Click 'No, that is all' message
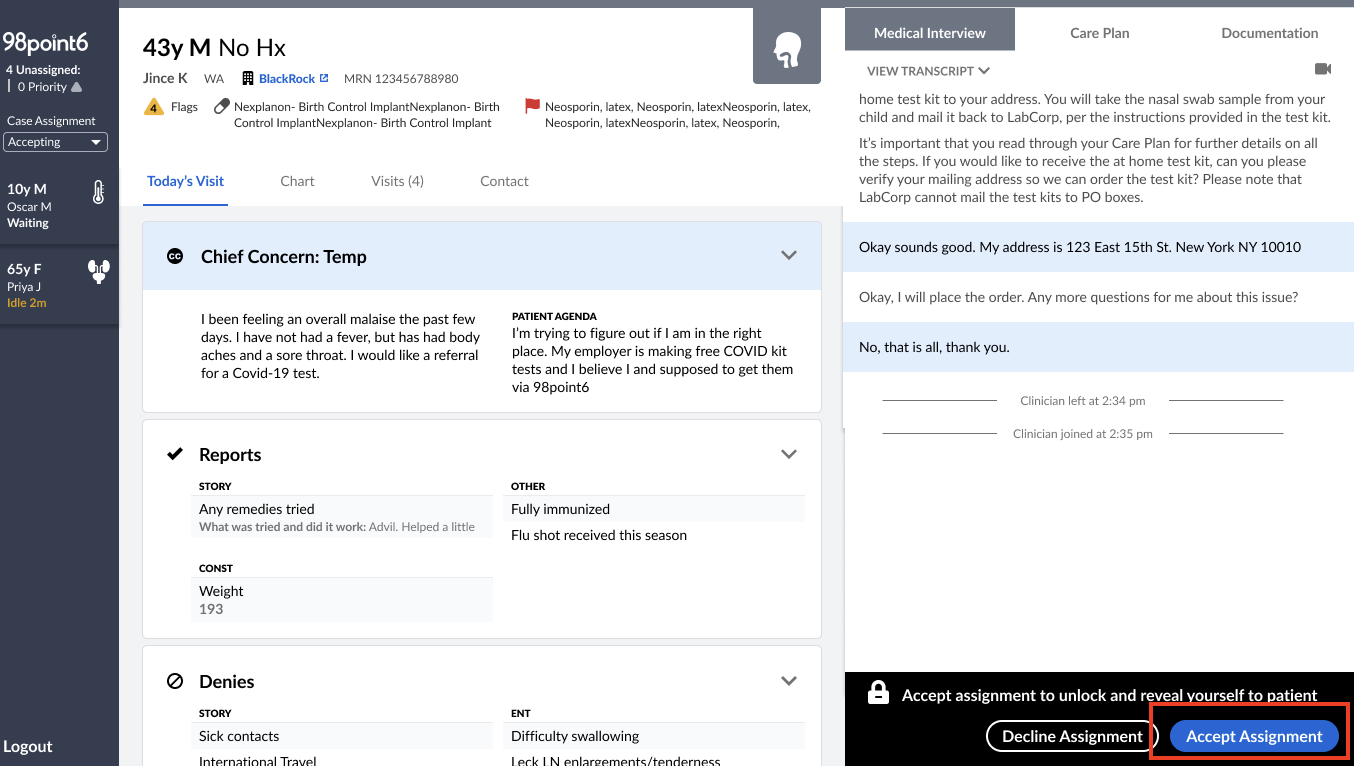 pos(1098,347)
